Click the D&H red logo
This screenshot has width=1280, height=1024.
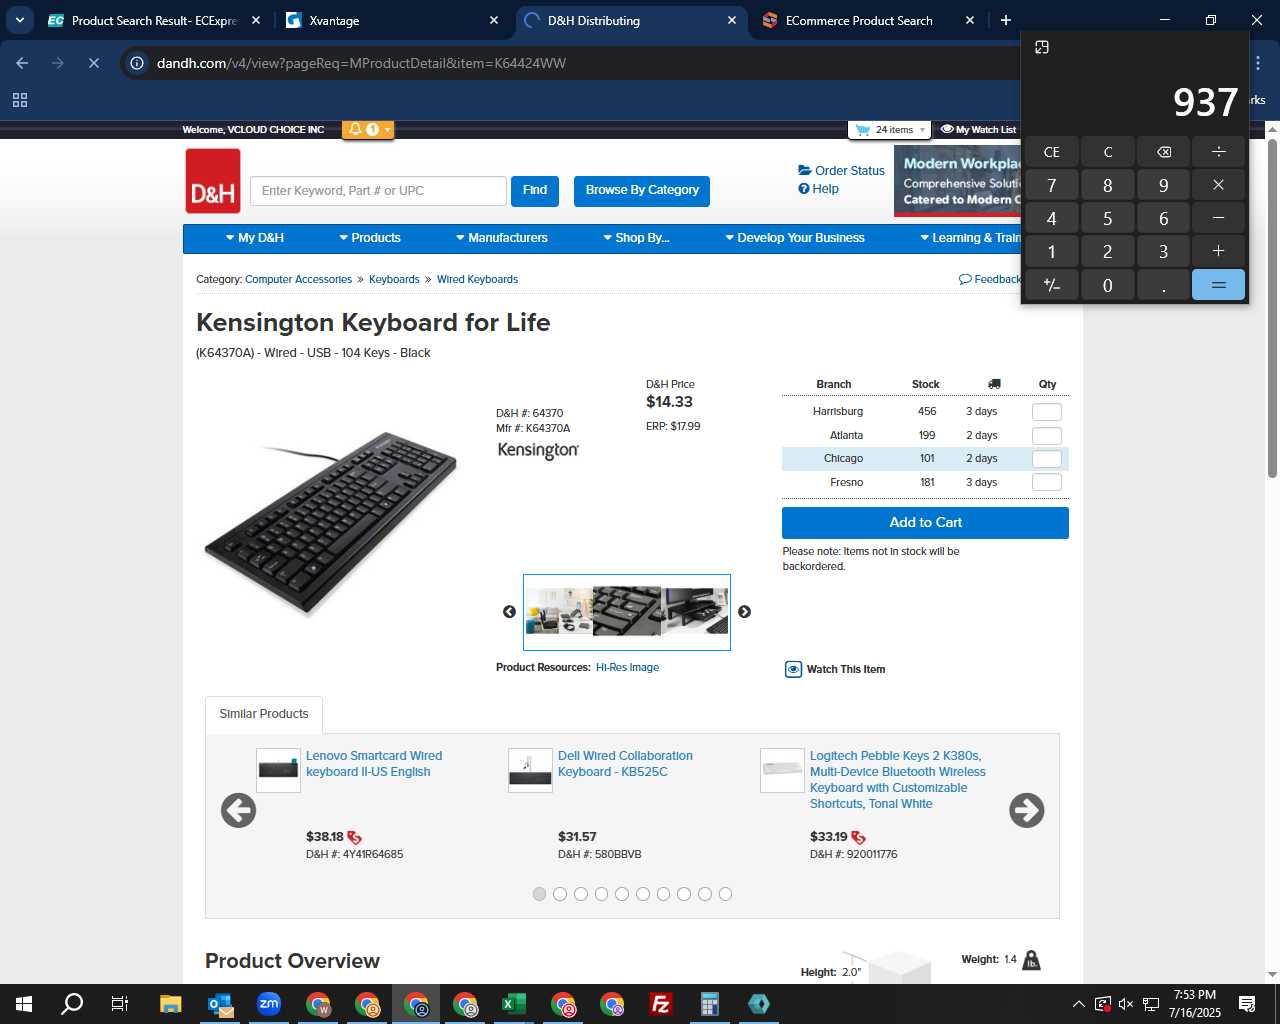coord(213,181)
